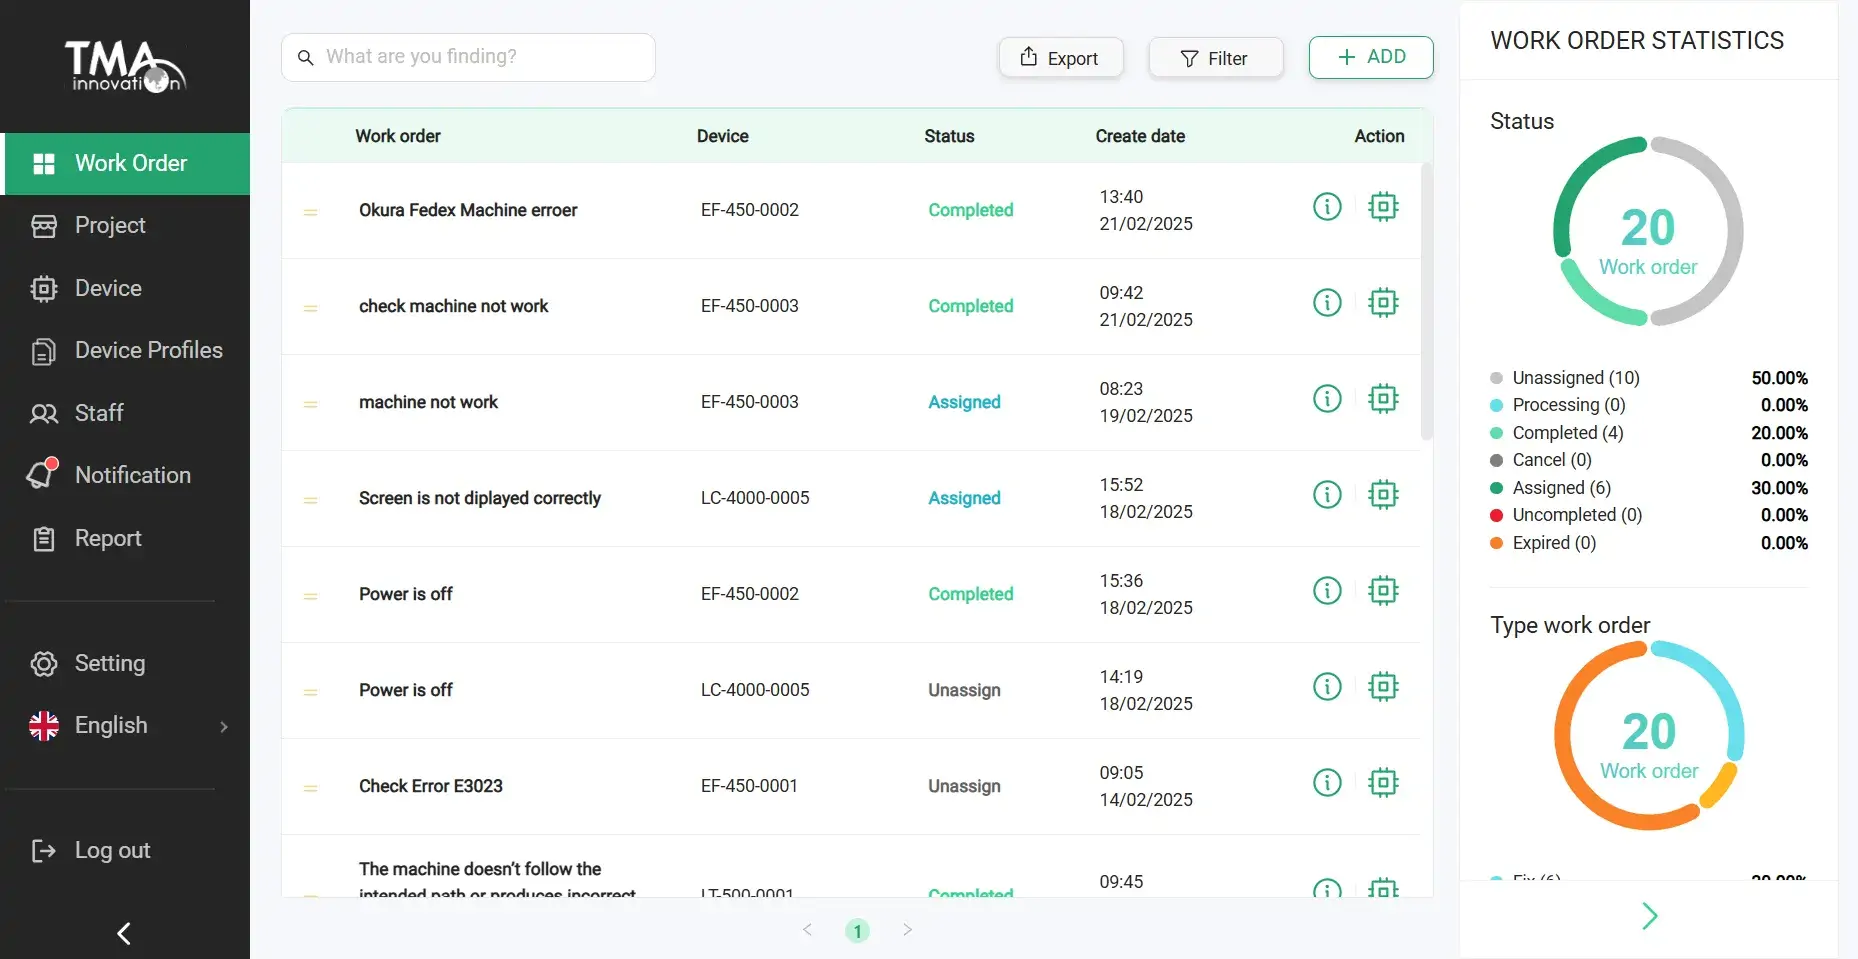Focus the 'What are you finding?' search field
The height and width of the screenshot is (959, 1858).
(x=480, y=58)
